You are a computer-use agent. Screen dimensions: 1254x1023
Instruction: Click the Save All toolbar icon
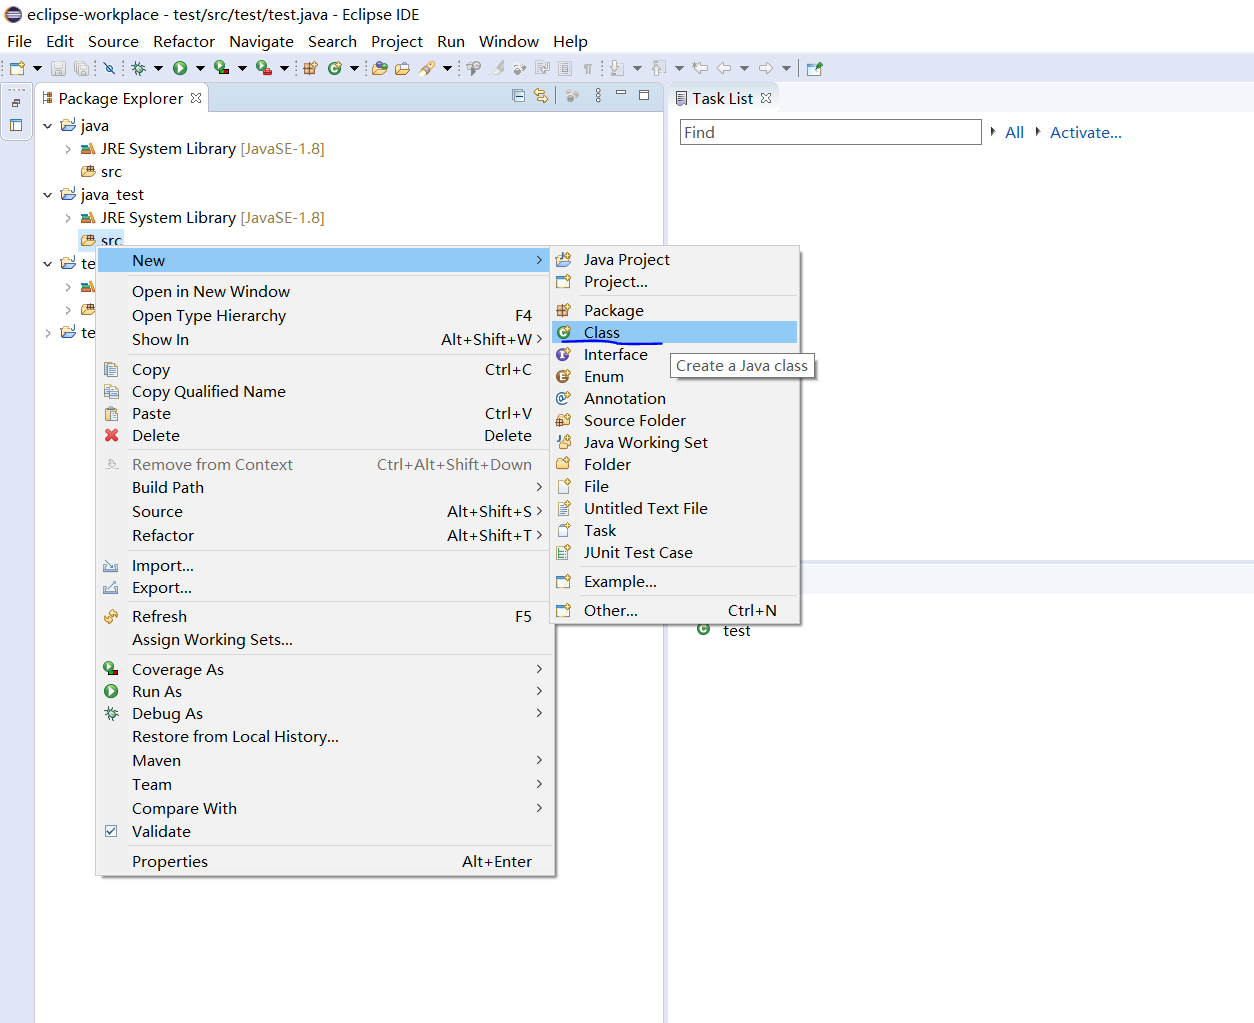pos(81,68)
